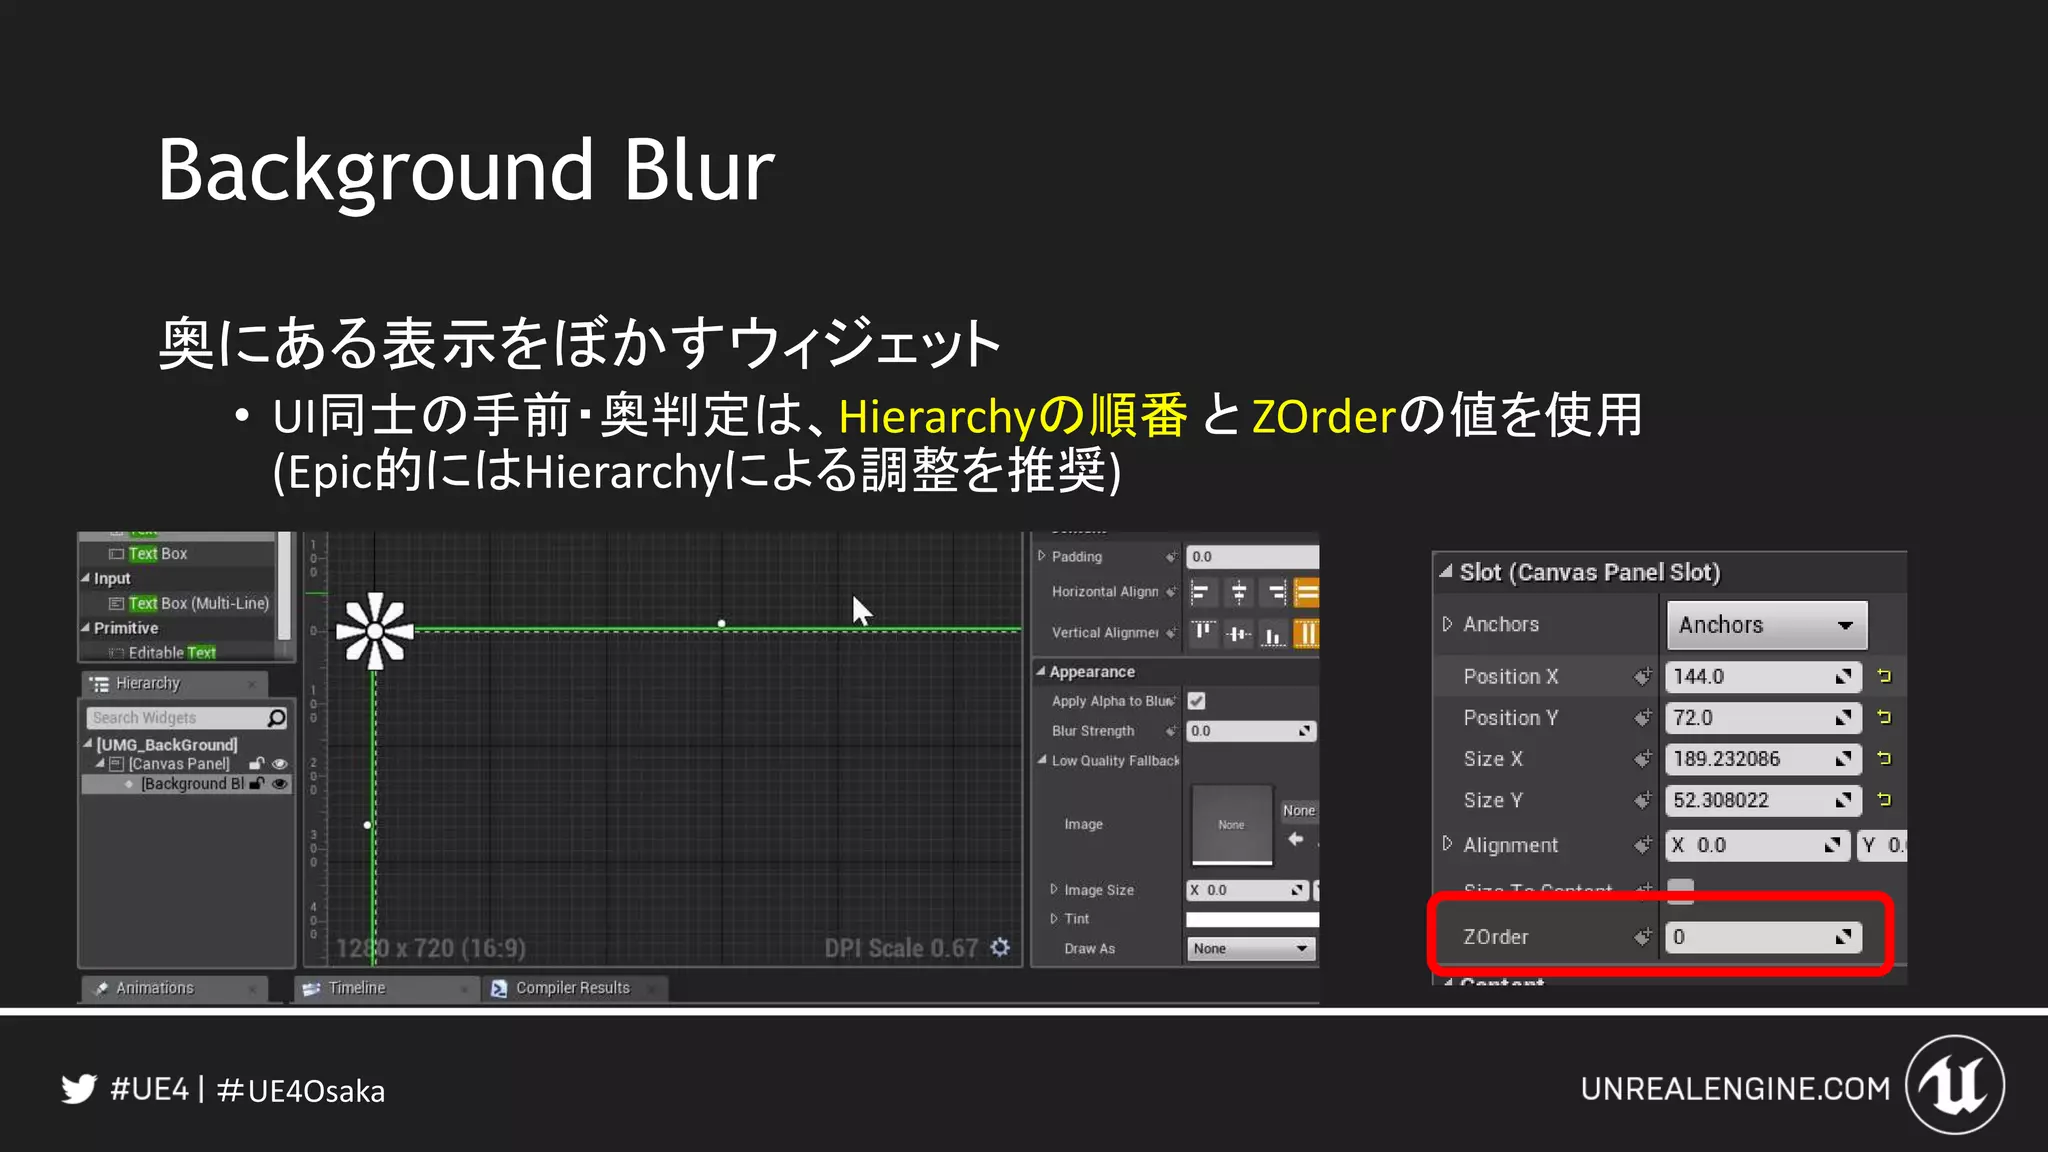This screenshot has height=1152, width=2048.
Task: Click the bind icon next to Padding
Action: [x=1171, y=556]
